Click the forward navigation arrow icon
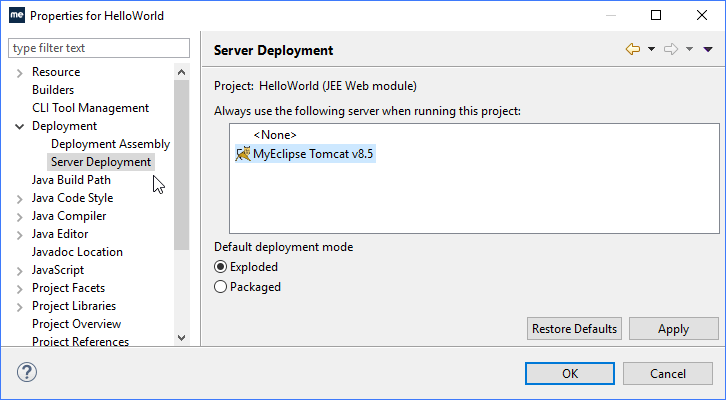 670,49
